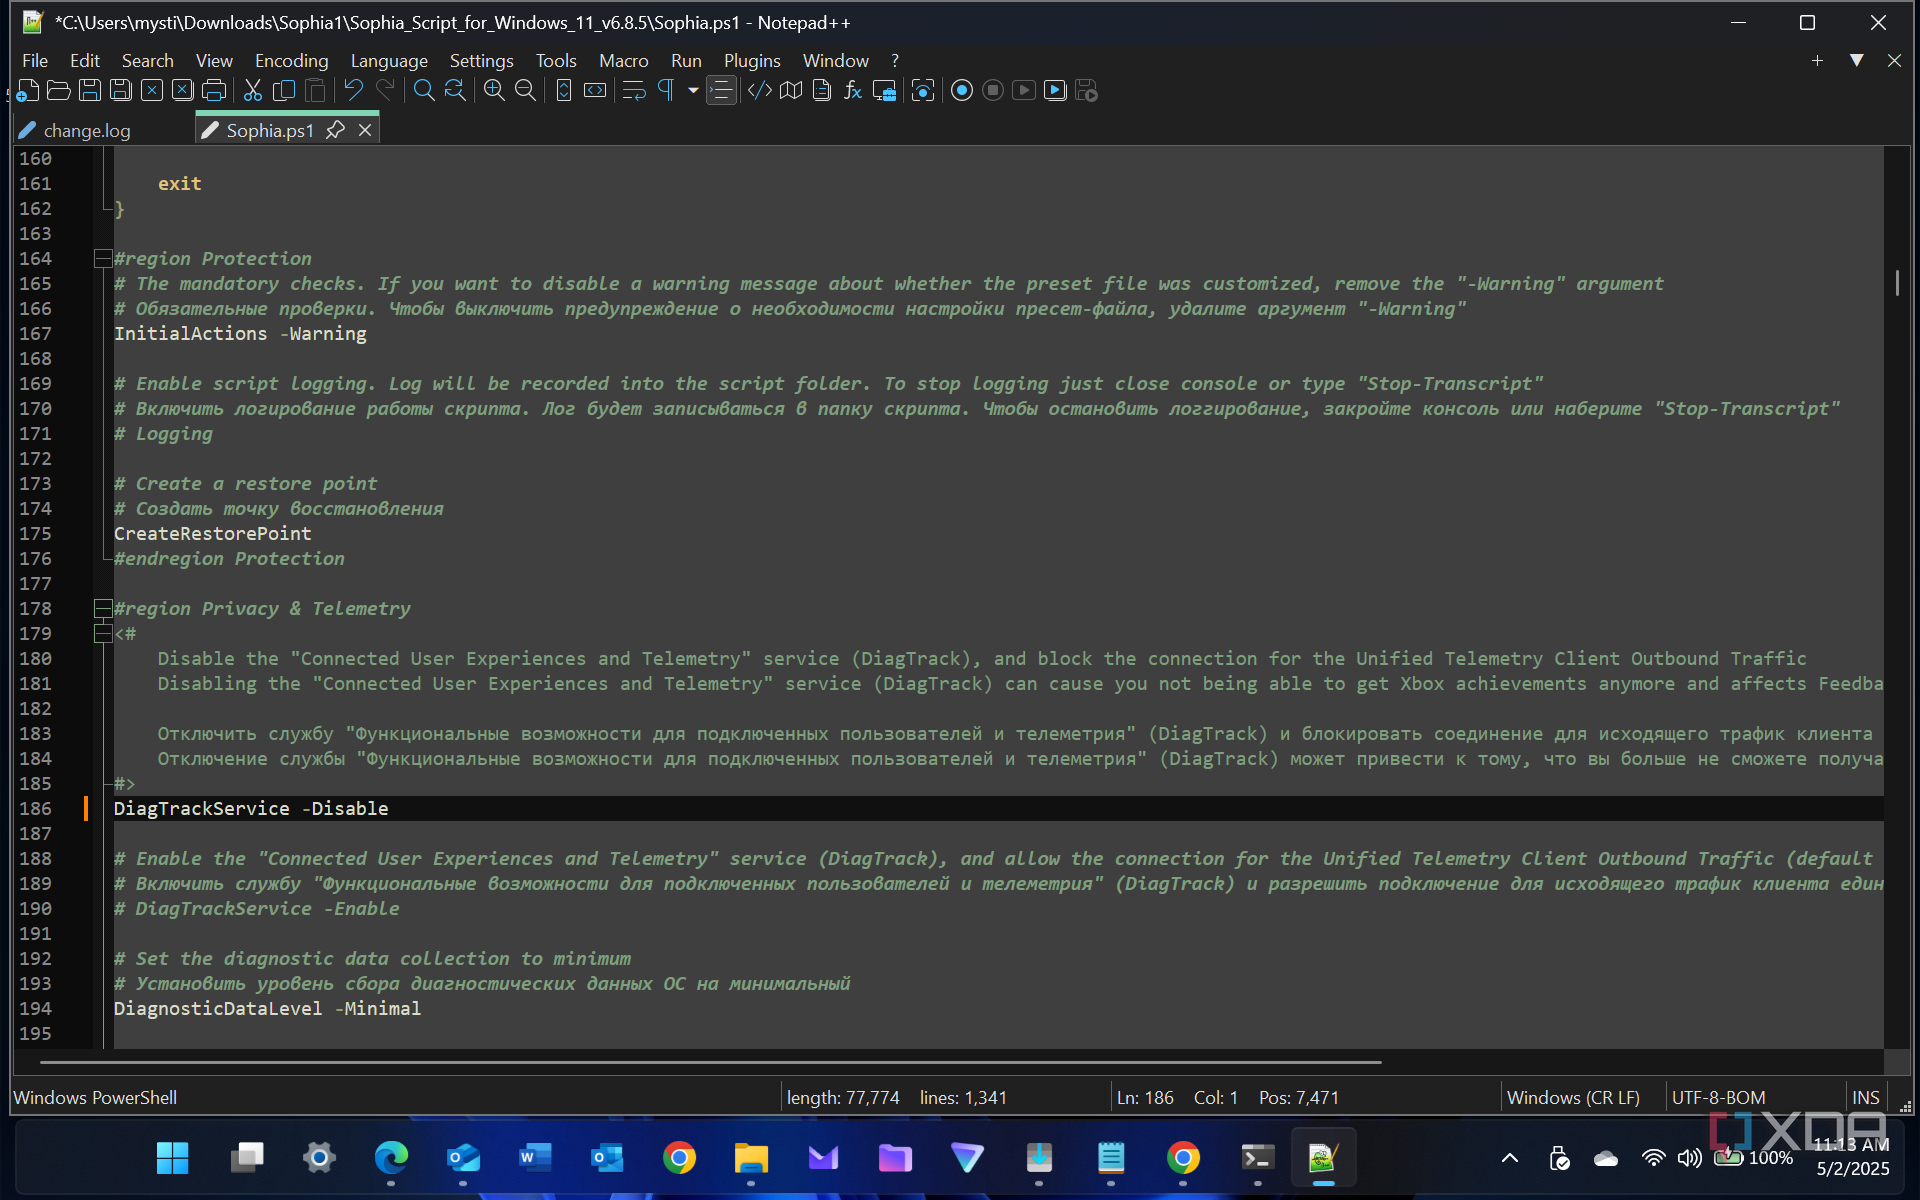This screenshot has height=1200, width=1920.
Task: Start macro recording with the record icon
Action: [961, 91]
